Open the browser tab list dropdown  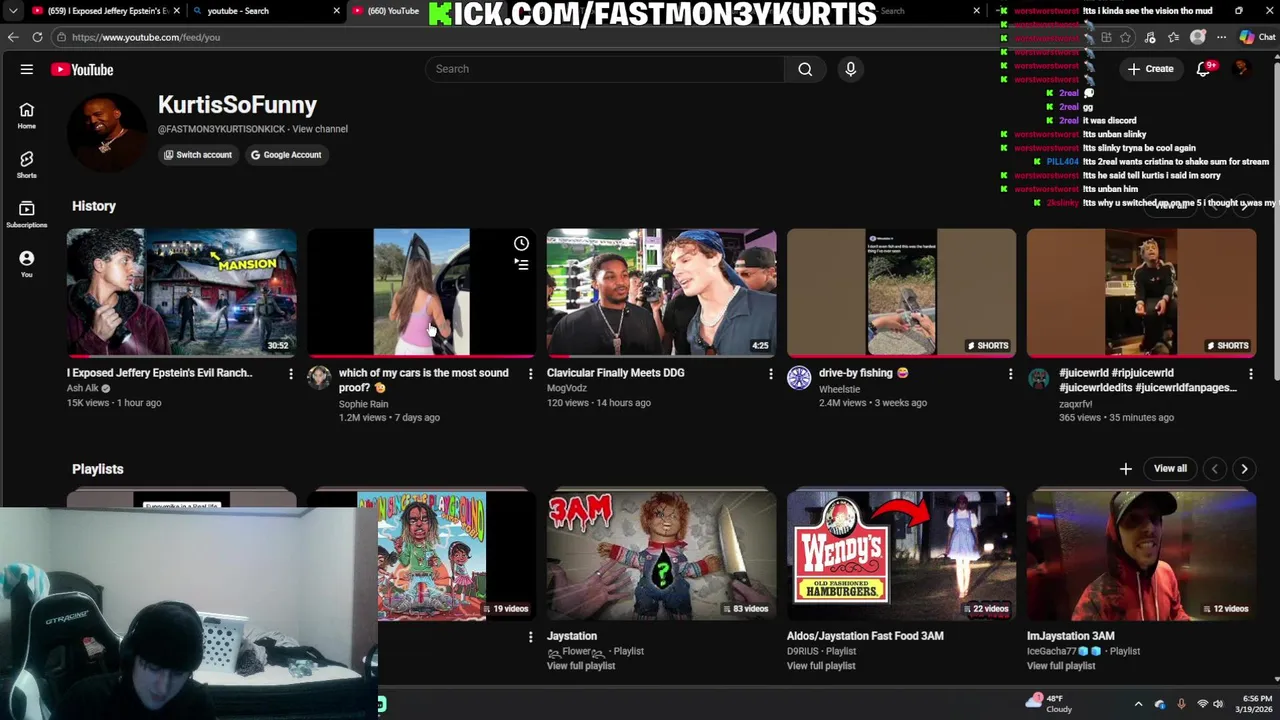[13, 11]
